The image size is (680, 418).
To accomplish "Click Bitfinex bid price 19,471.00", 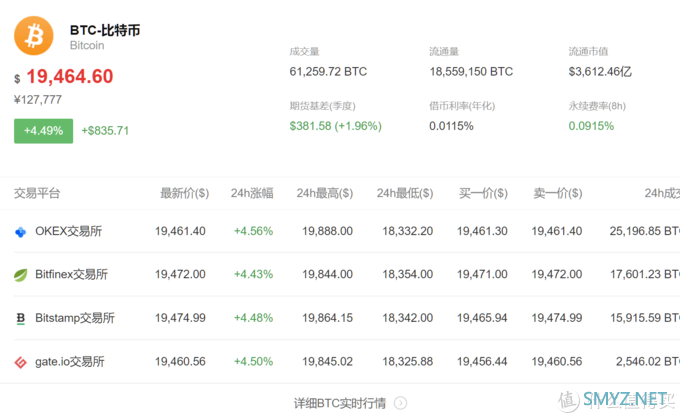I will pos(482,274).
